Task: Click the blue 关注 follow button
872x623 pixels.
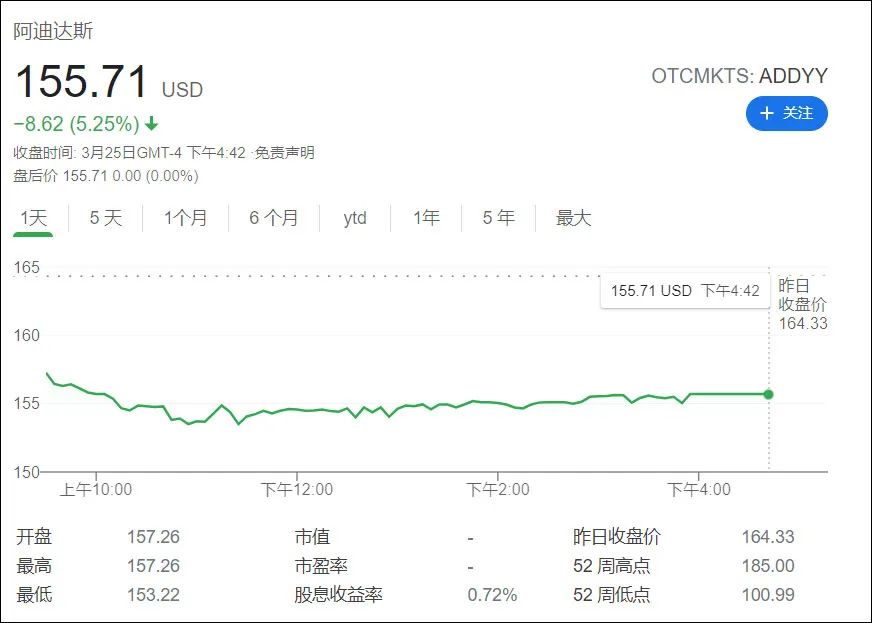Action: tap(787, 115)
